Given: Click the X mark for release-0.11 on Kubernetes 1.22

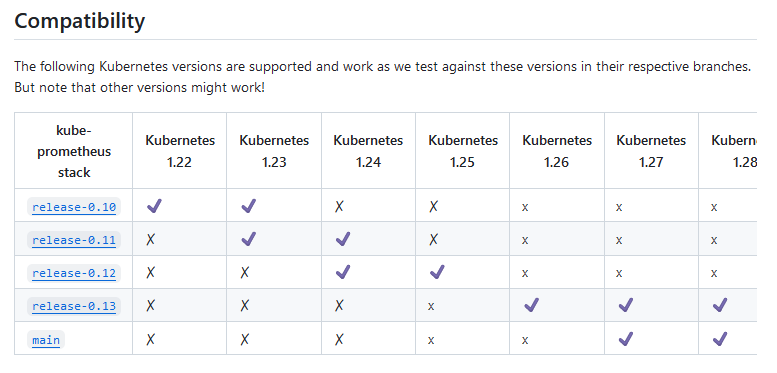Looking at the screenshot, I should point(151,240).
